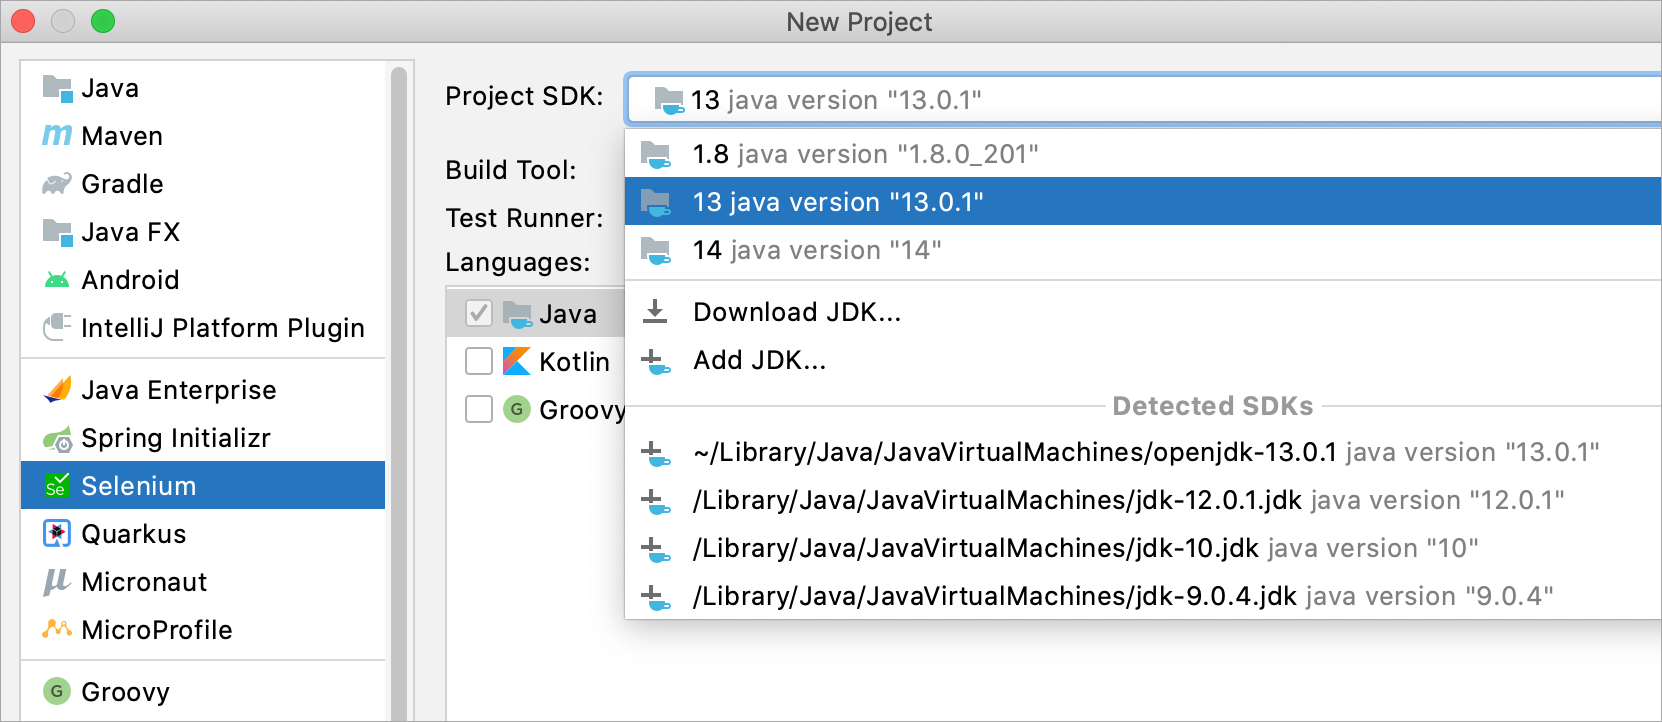Click the Gradle elephant icon
The image size is (1662, 722).
(x=57, y=184)
